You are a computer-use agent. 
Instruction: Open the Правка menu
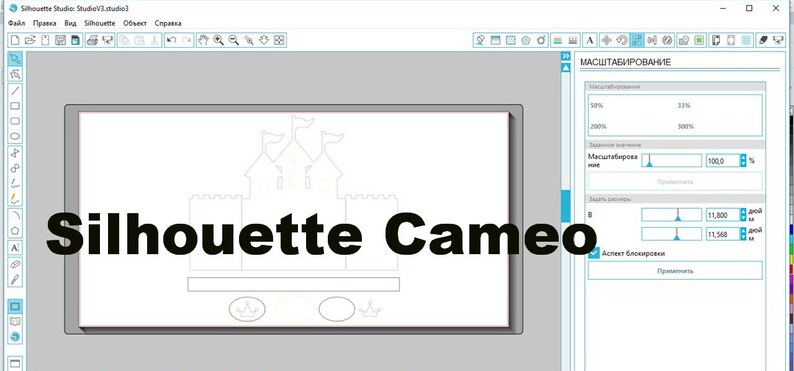[x=45, y=23]
